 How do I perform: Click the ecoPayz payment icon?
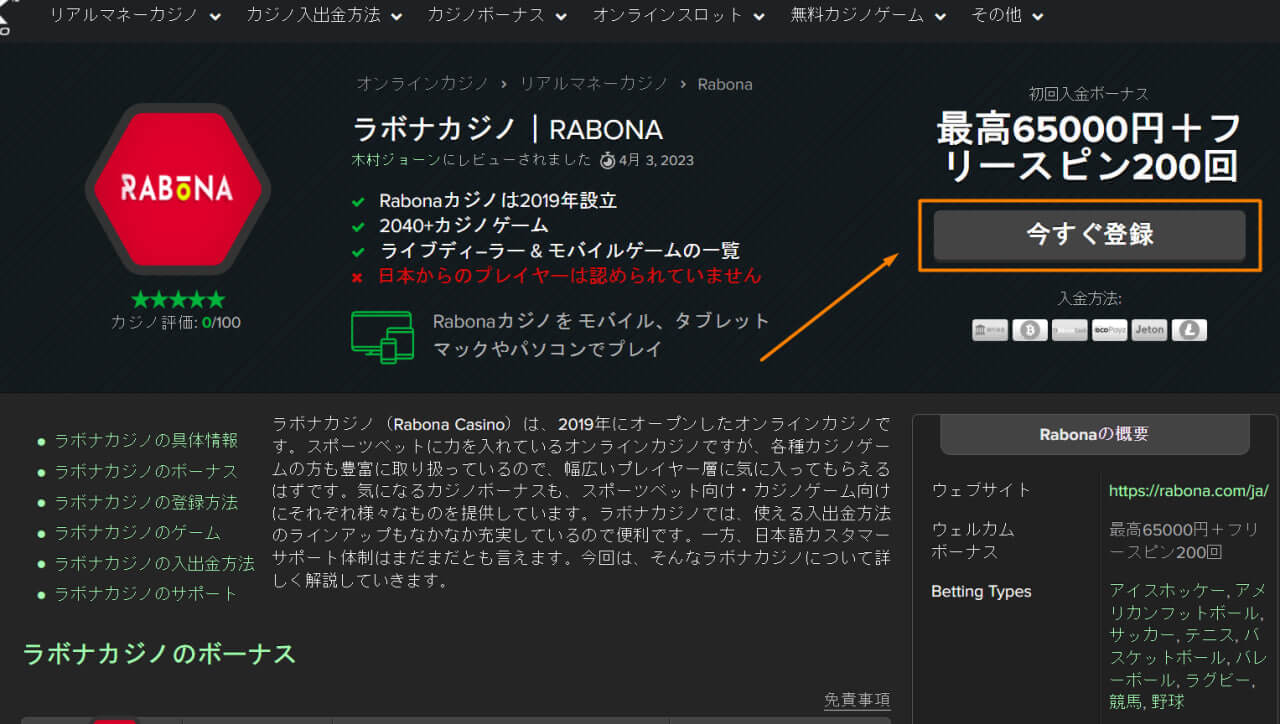coord(1109,330)
